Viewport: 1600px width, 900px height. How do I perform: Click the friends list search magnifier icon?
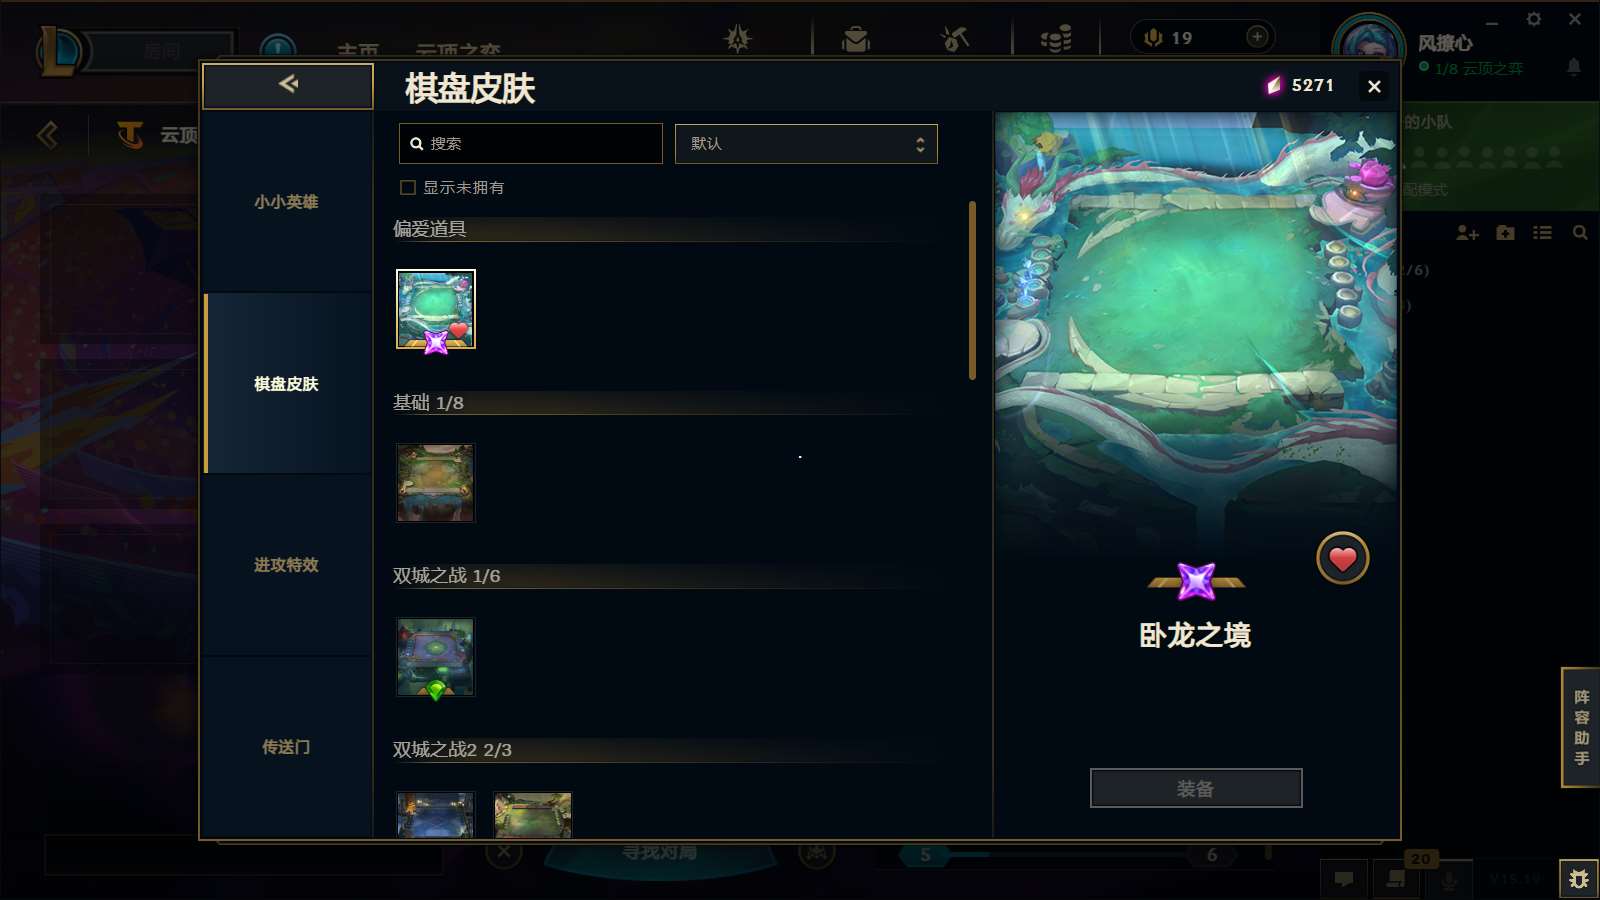1580,233
